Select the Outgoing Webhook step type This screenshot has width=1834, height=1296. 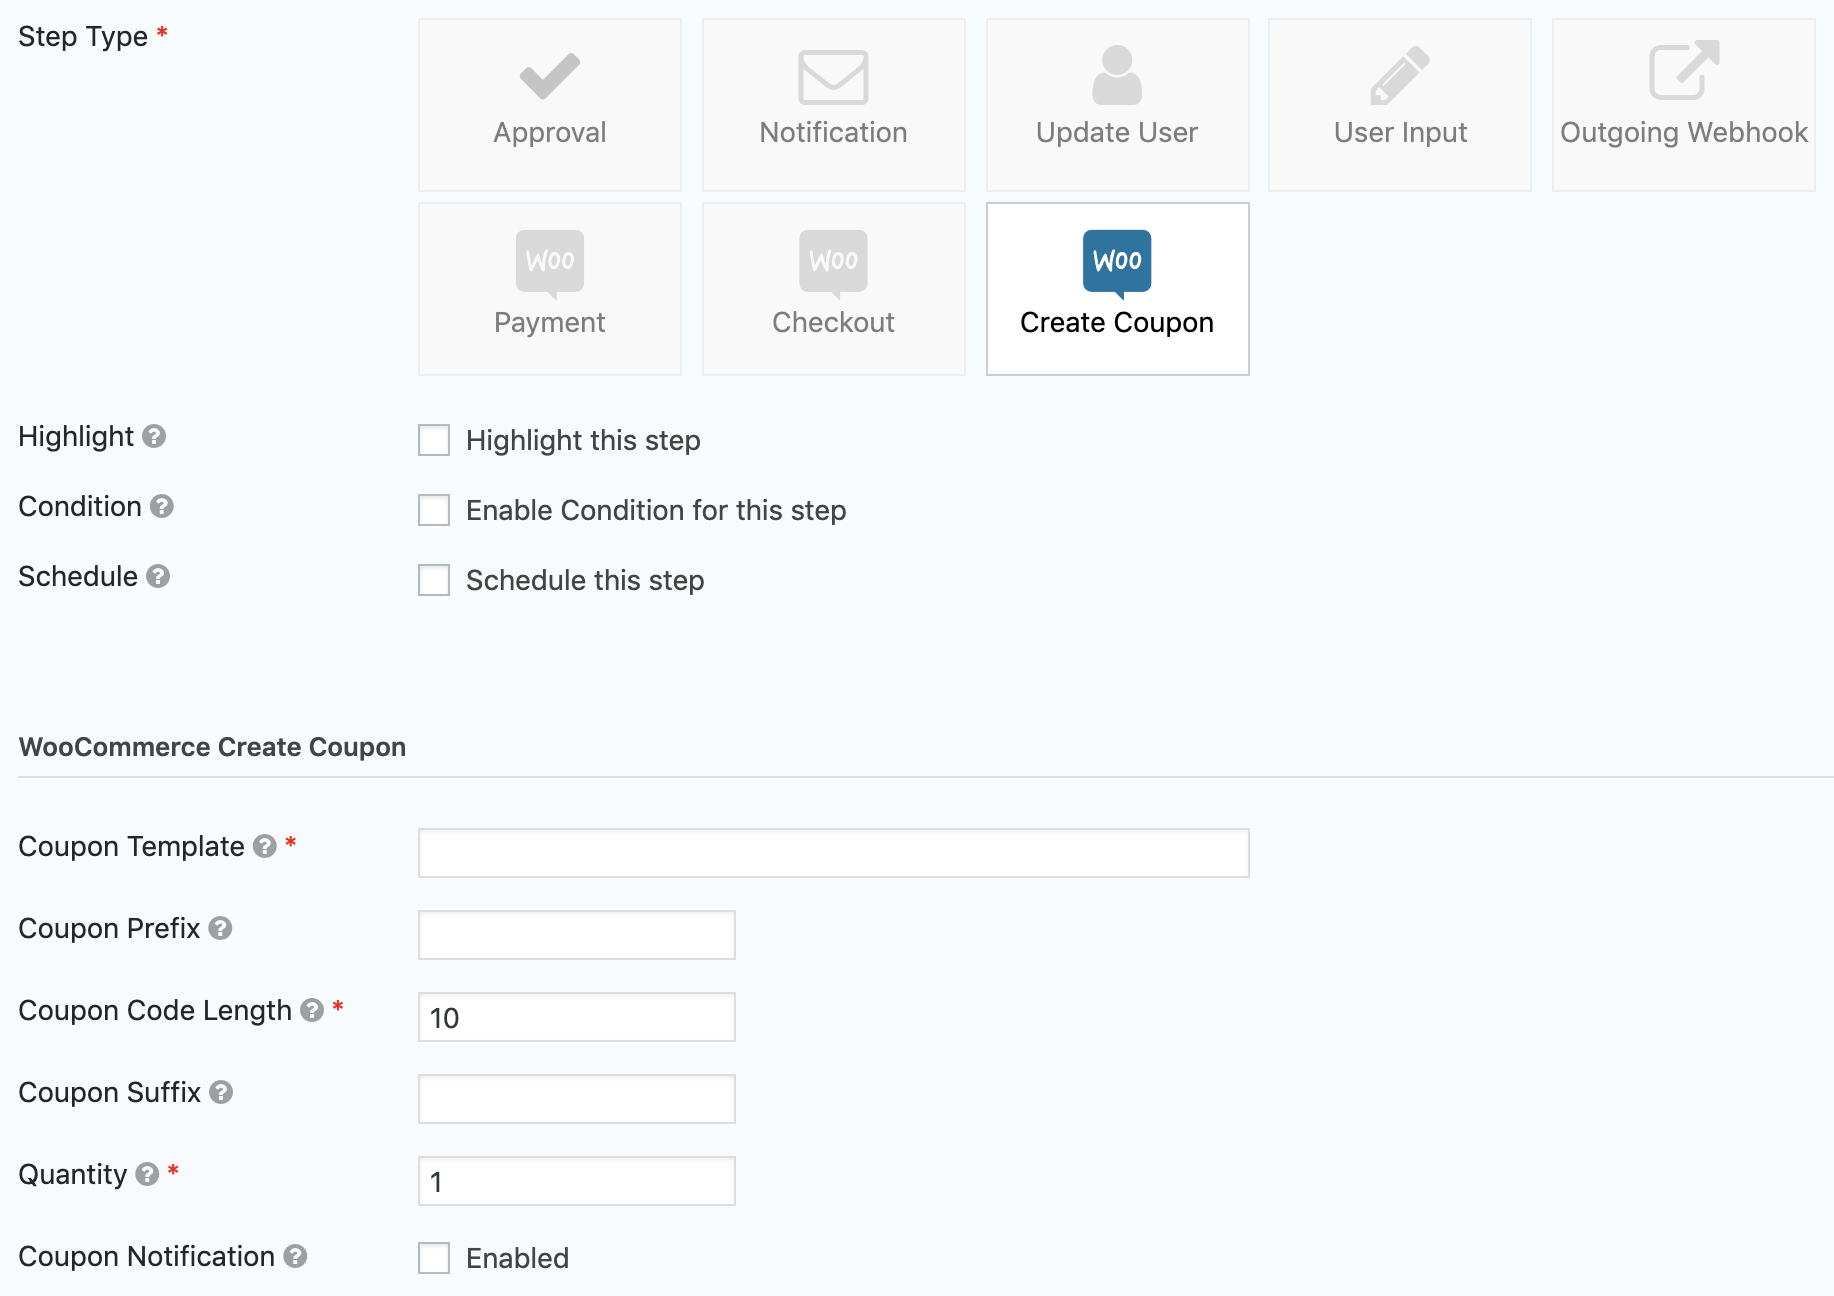point(1683,104)
